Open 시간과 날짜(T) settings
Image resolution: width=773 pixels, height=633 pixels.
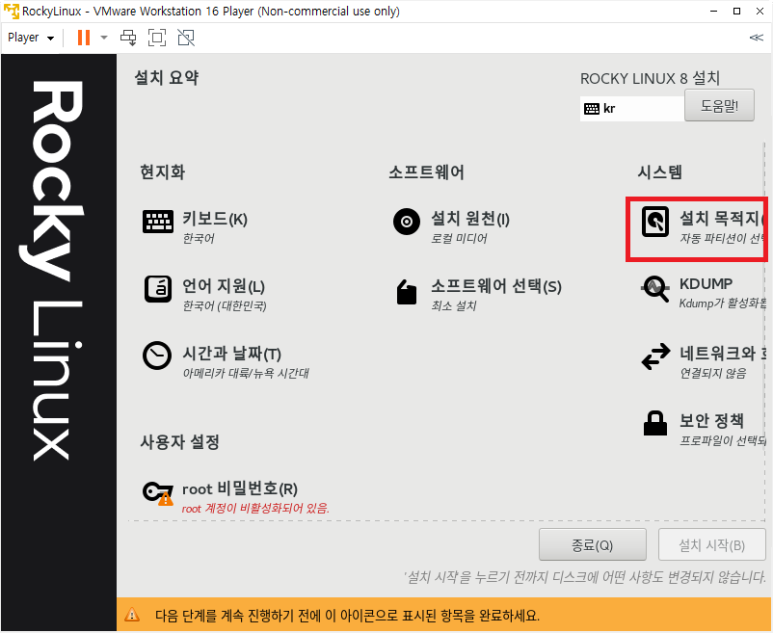coord(232,353)
